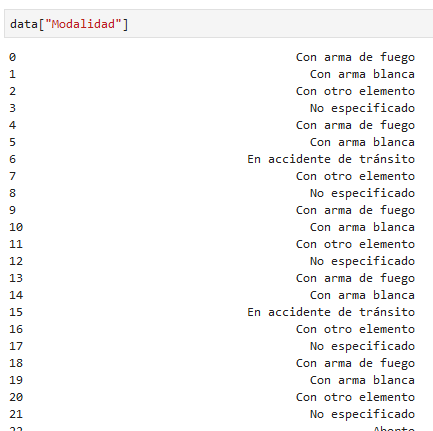Click the "Modalidad" string in the code

click(x=83, y=24)
